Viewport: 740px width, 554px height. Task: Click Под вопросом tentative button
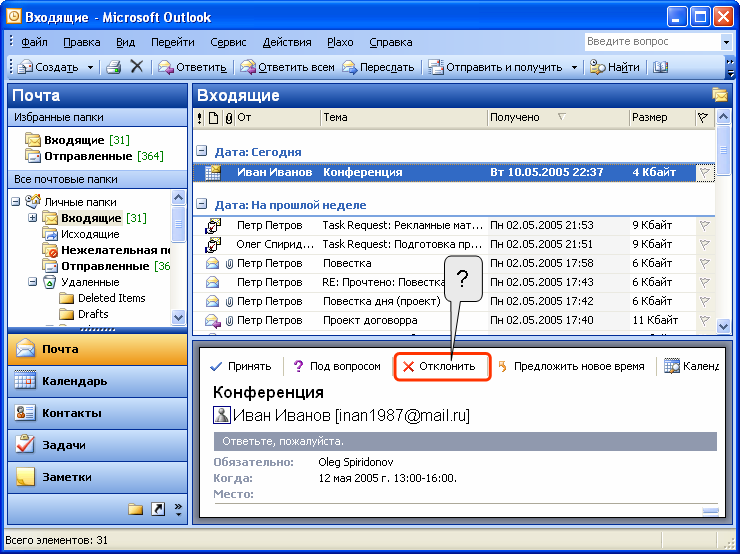tap(337, 366)
